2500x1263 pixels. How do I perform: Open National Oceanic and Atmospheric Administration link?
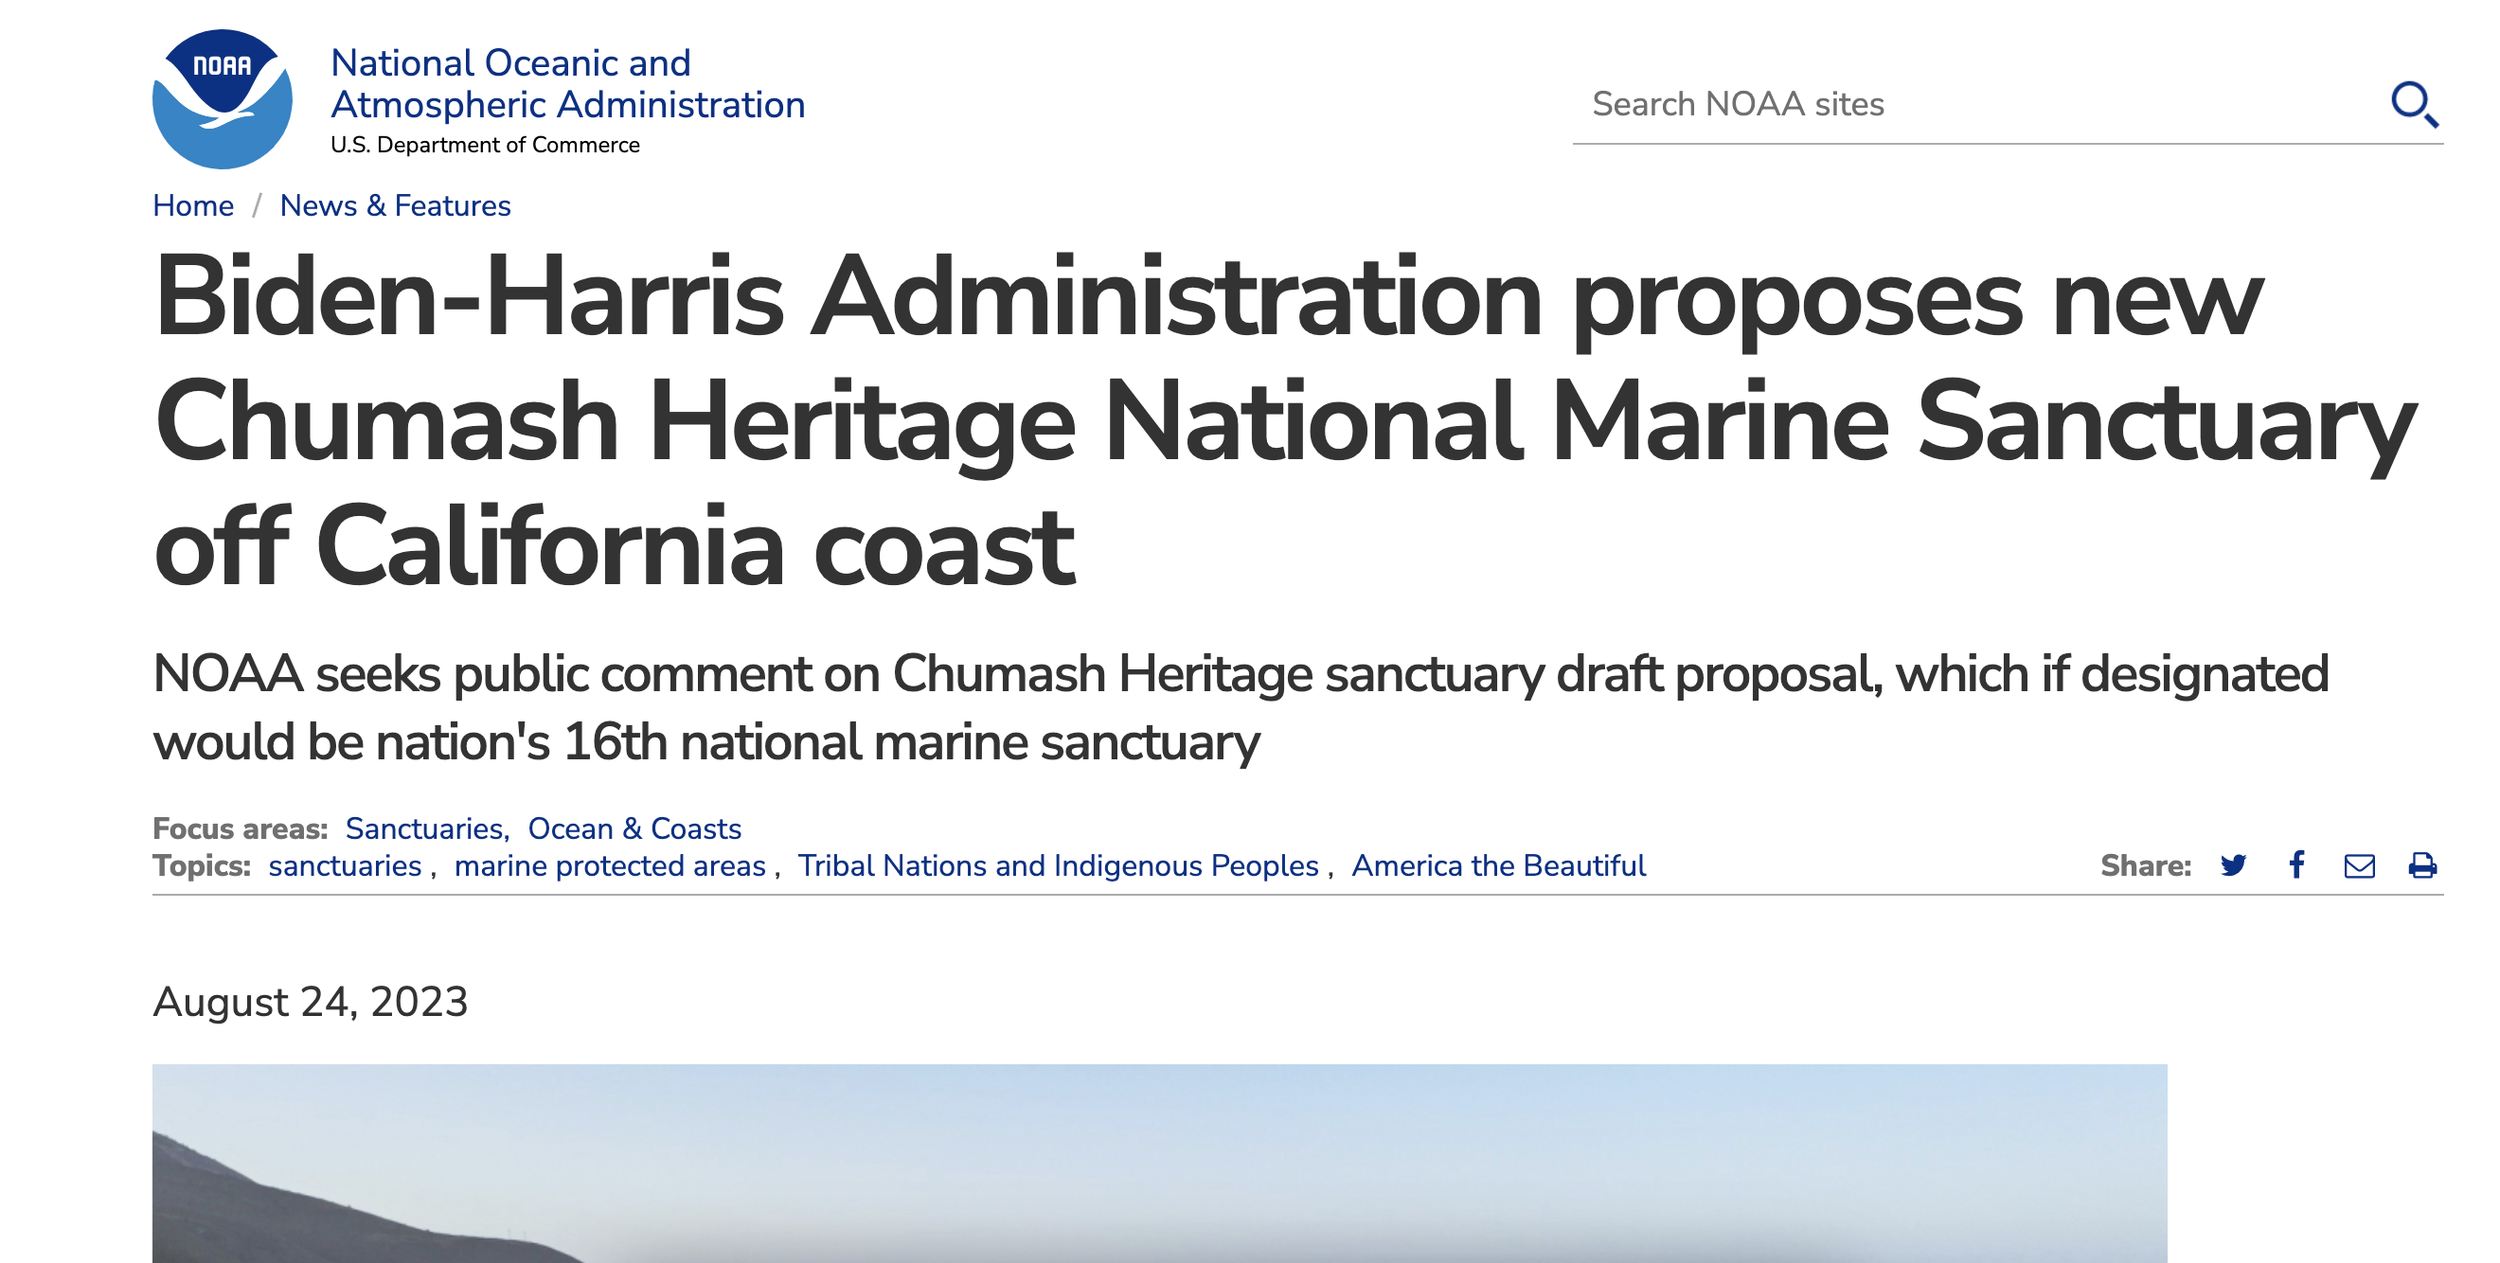tap(567, 84)
